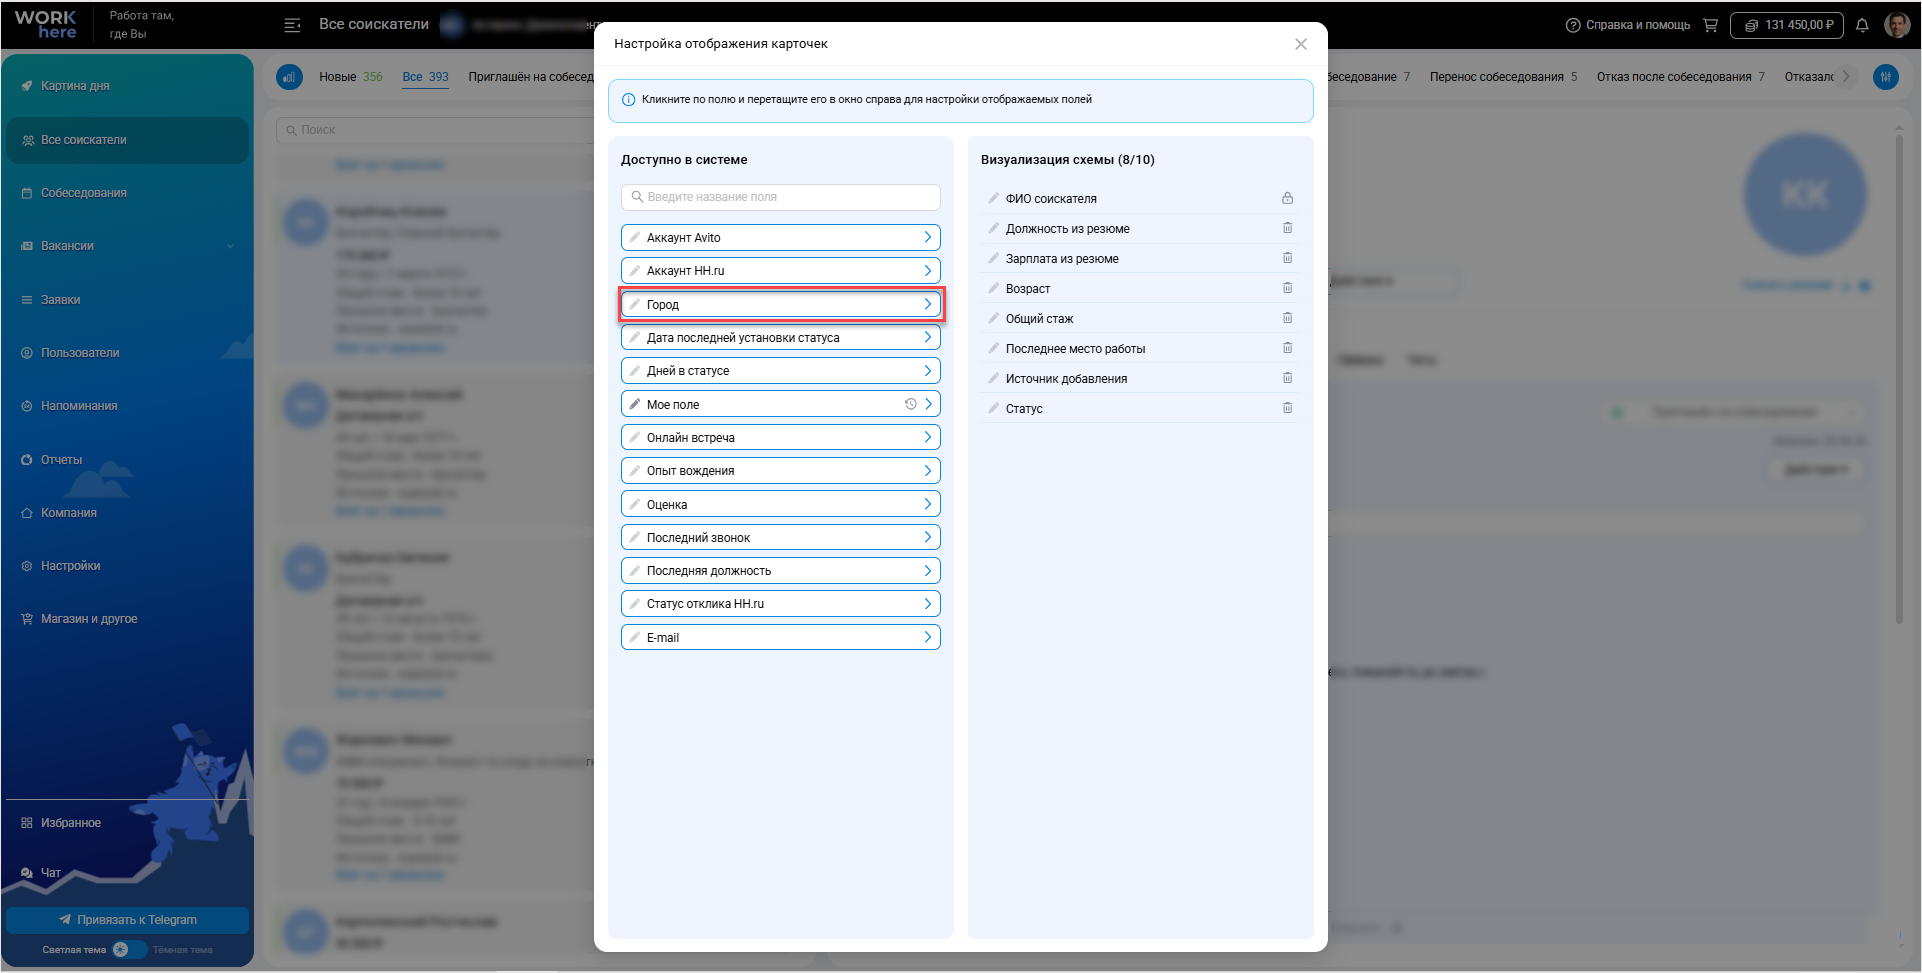The height and width of the screenshot is (973, 1922).
Task: Remove 'Общий стаж' via trash icon
Action: point(1287,318)
